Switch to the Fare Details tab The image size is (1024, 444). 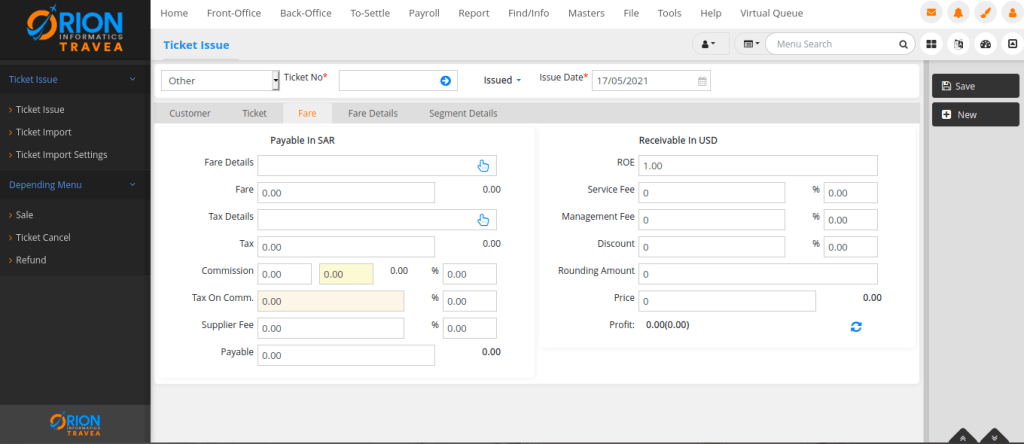tap(373, 113)
